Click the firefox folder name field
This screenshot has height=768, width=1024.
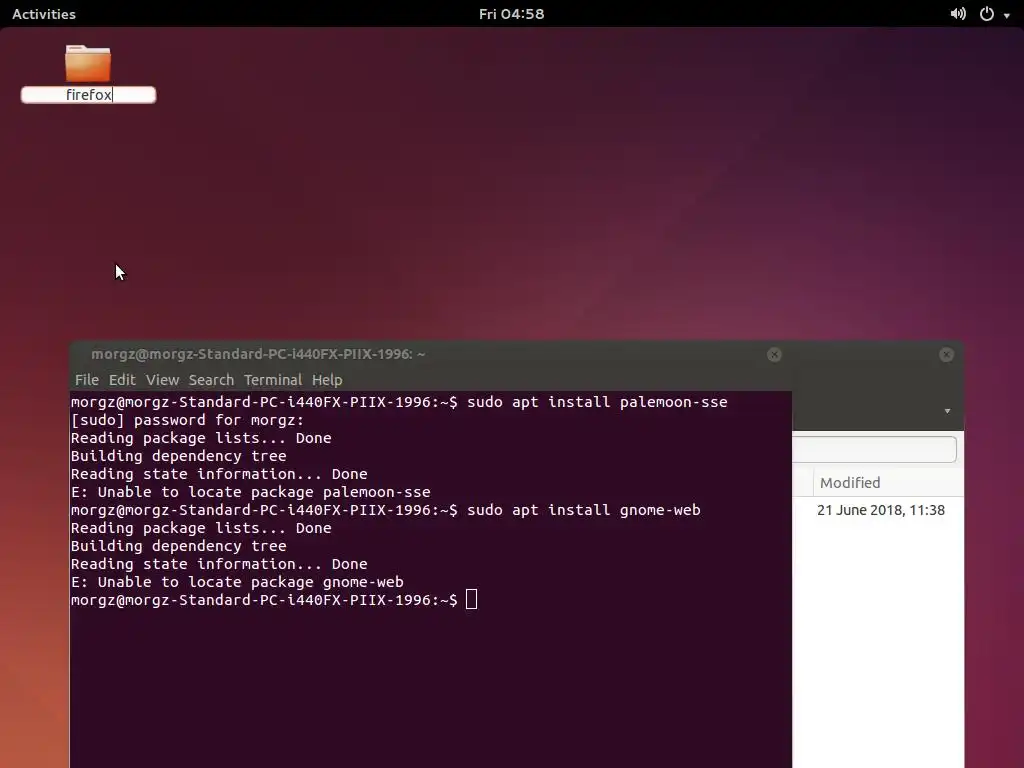[x=88, y=95]
